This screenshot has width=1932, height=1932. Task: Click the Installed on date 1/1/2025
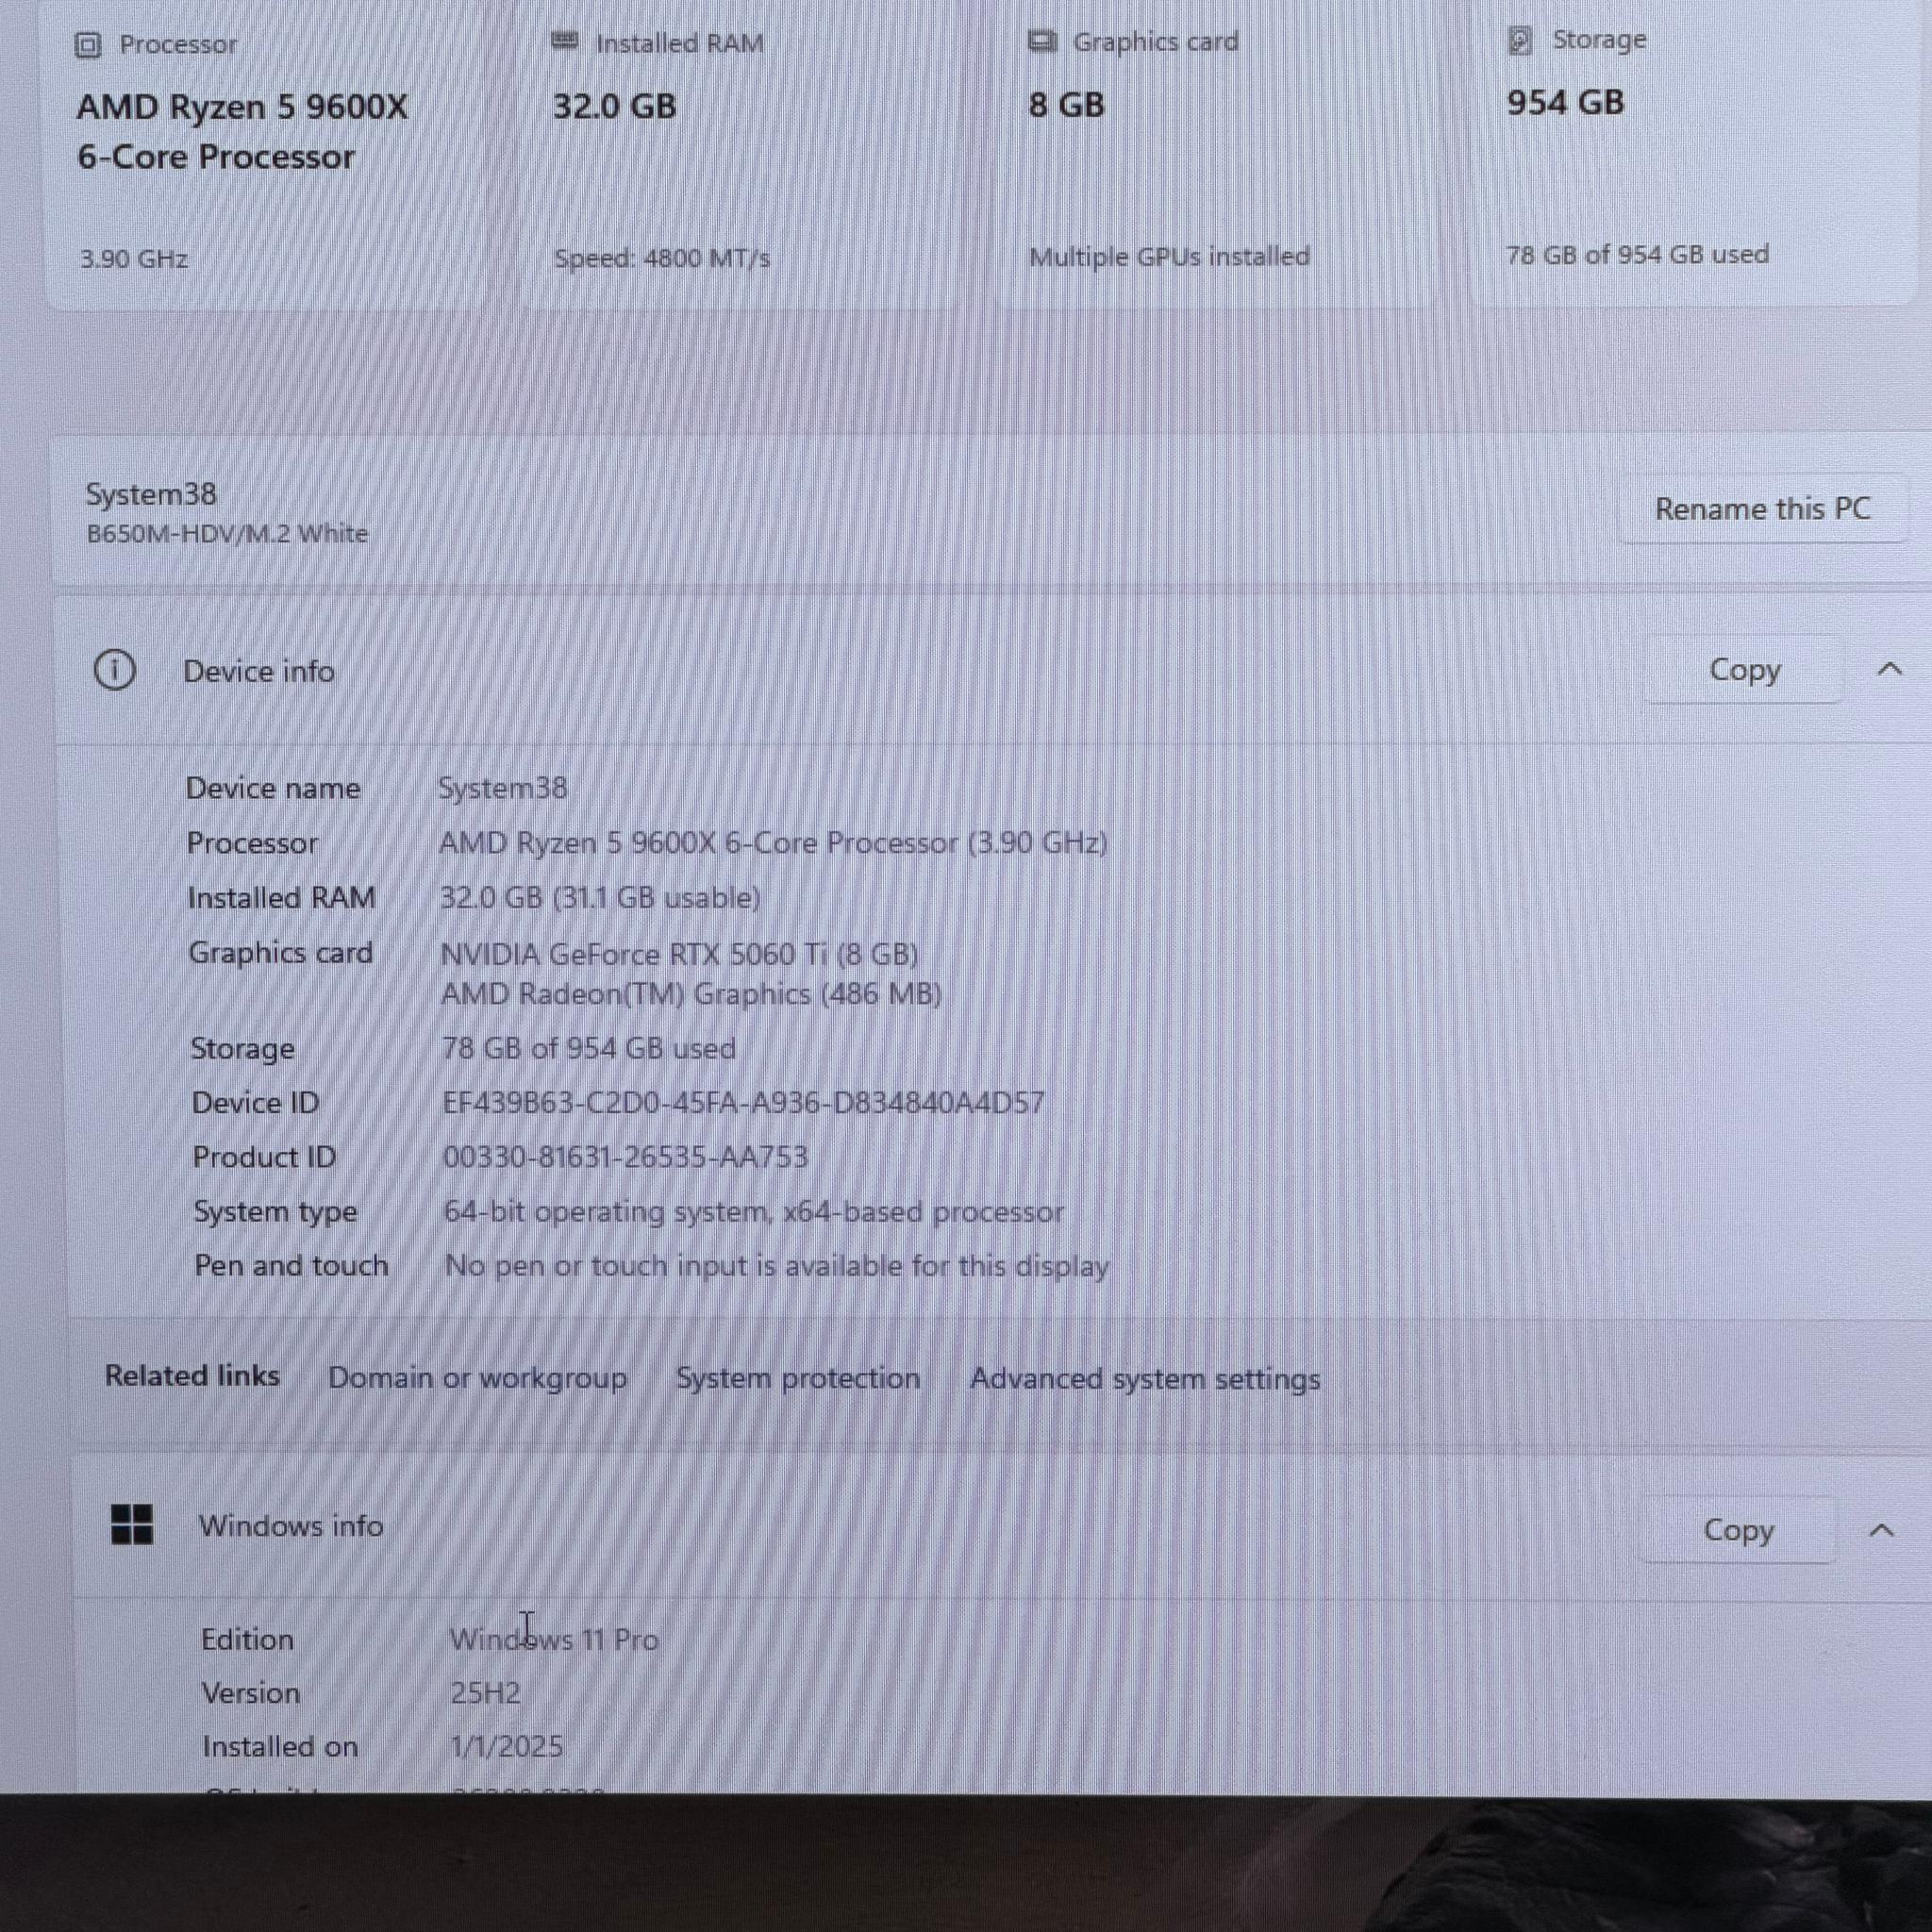[x=507, y=1746]
